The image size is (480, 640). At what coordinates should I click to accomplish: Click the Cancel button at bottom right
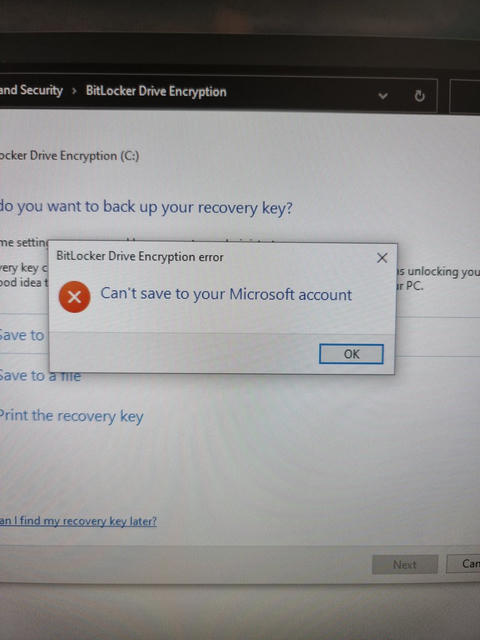coord(463,564)
